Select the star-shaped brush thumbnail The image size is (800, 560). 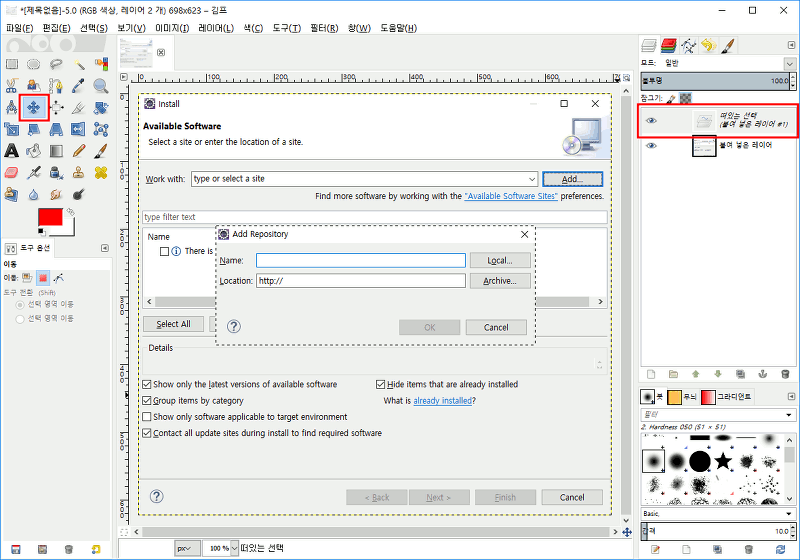tap(723, 461)
